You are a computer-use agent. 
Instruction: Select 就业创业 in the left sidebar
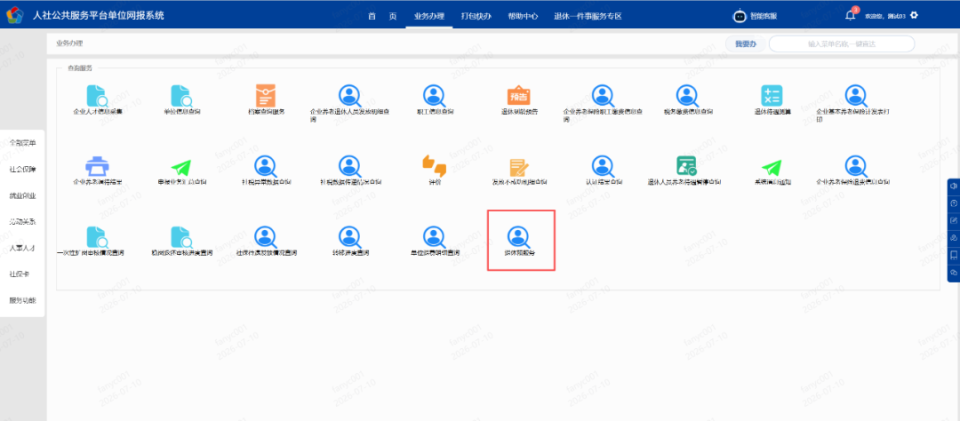22,196
